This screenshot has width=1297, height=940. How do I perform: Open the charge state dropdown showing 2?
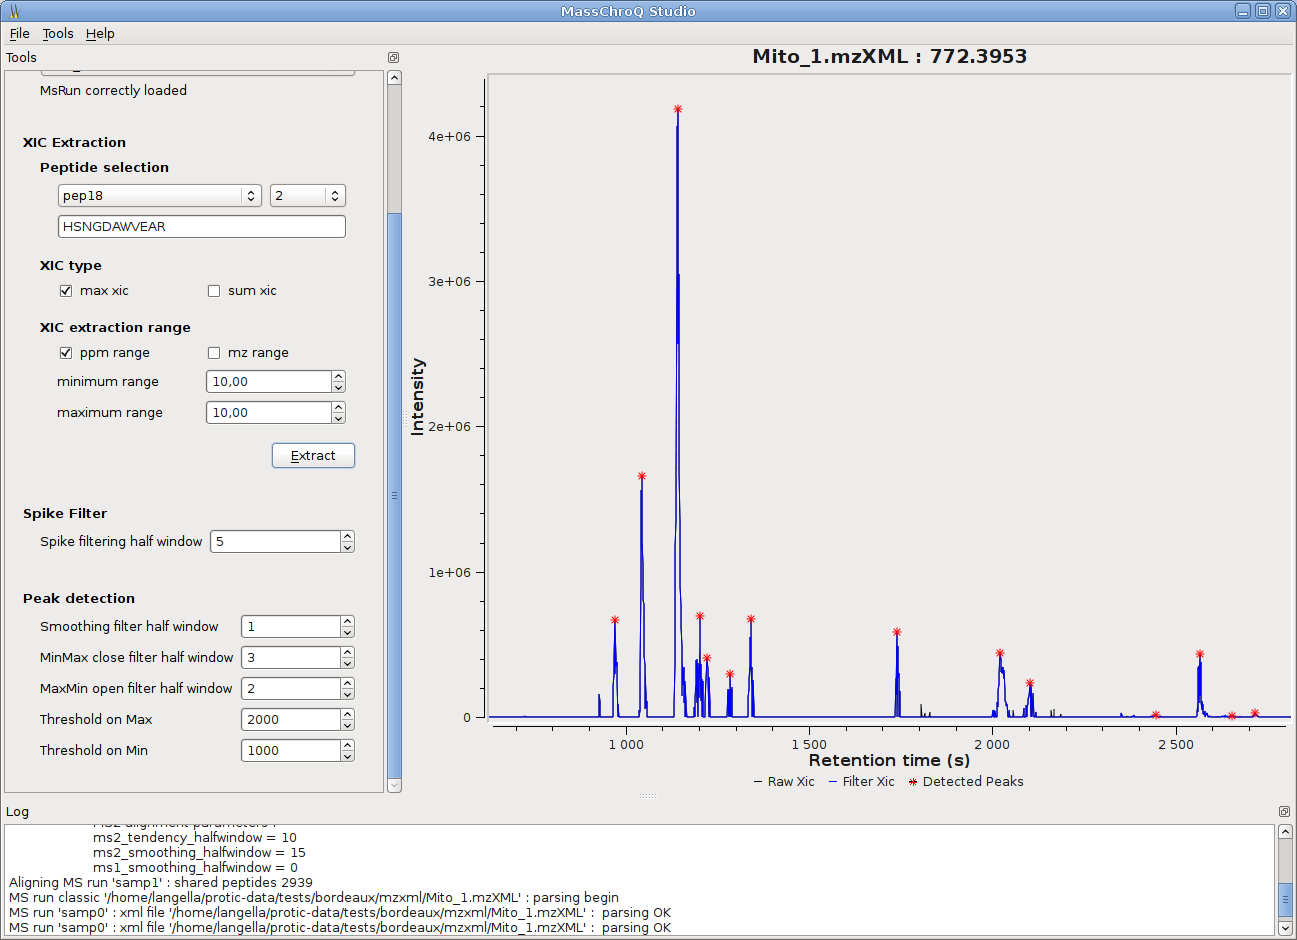point(307,196)
